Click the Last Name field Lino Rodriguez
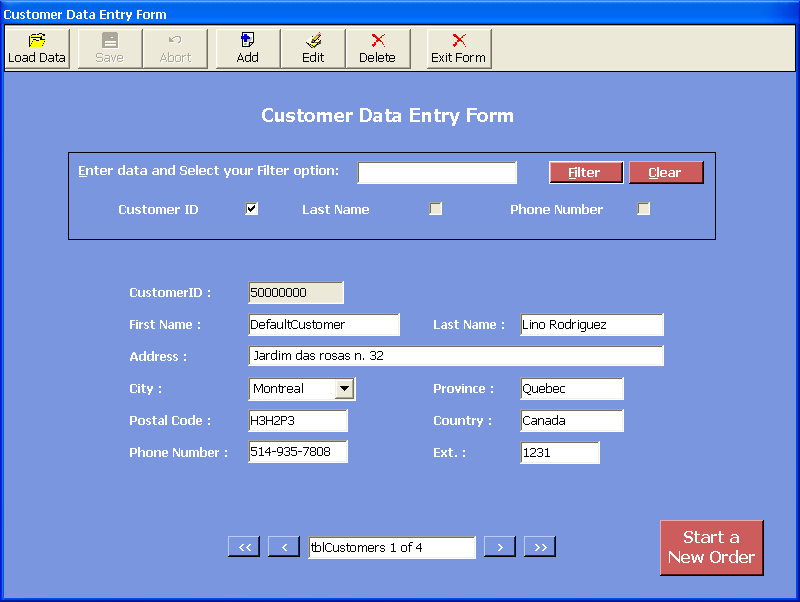Viewport: 800px width, 602px height. tap(592, 324)
